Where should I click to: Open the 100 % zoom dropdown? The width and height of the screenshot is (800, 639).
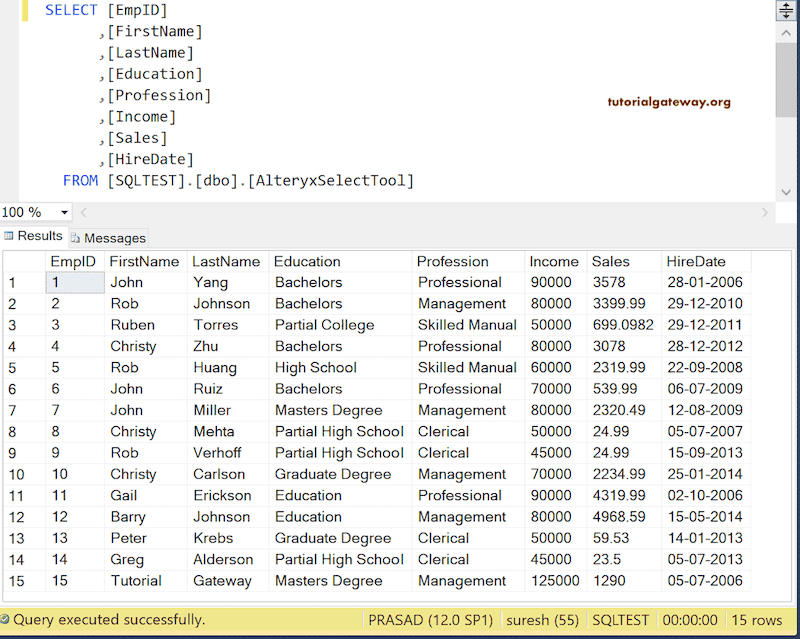point(65,212)
